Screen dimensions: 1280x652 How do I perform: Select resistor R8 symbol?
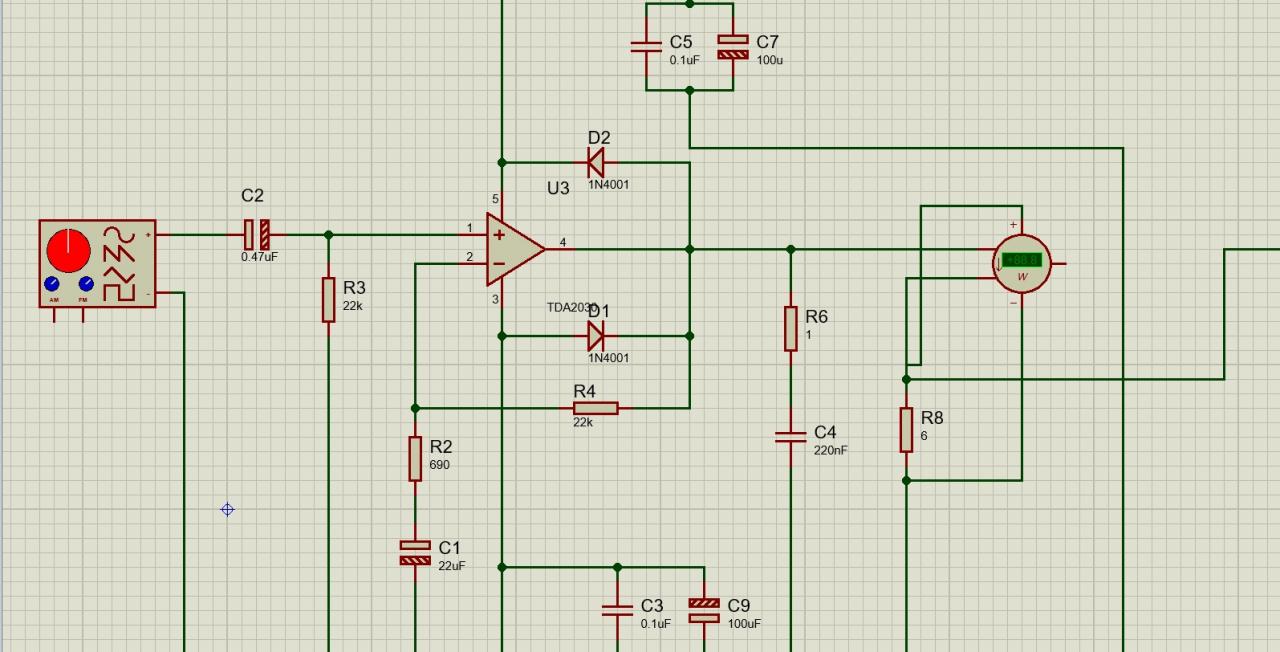tap(906, 430)
